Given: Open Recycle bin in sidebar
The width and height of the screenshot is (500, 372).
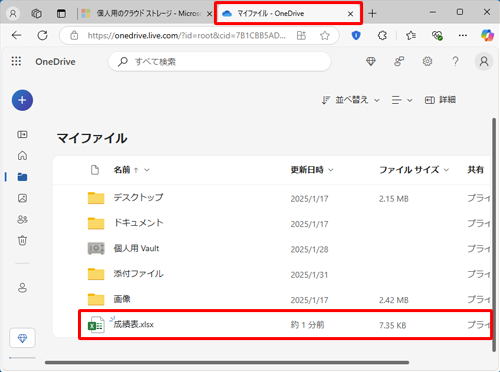Looking at the screenshot, I should 22,240.
